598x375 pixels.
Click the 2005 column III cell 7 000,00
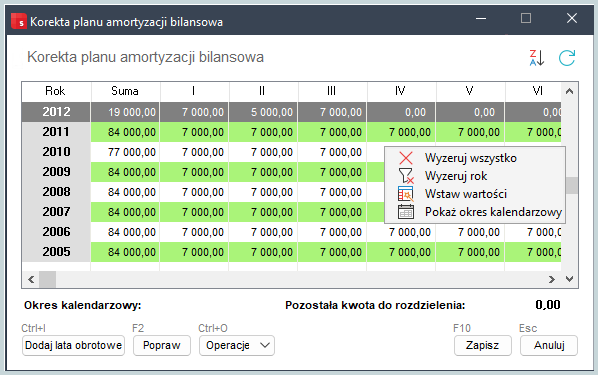(332, 252)
